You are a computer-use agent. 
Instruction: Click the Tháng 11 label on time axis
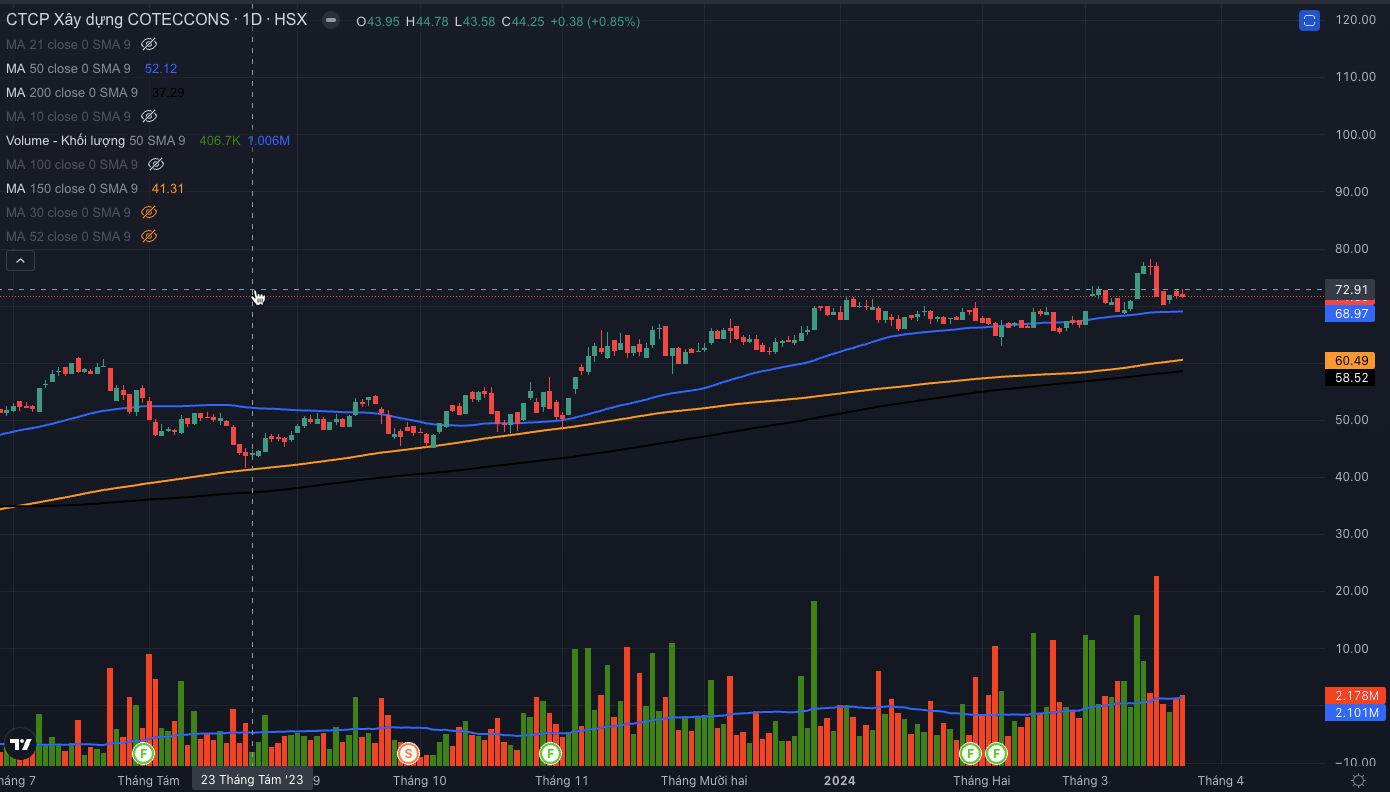tap(562, 780)
